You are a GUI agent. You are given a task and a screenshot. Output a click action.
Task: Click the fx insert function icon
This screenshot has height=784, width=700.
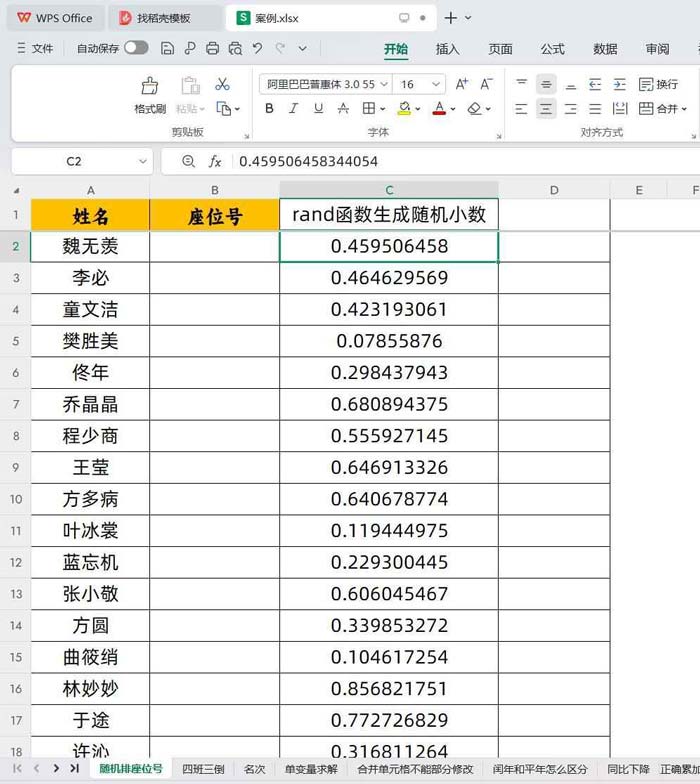click(x=215, y=162)
